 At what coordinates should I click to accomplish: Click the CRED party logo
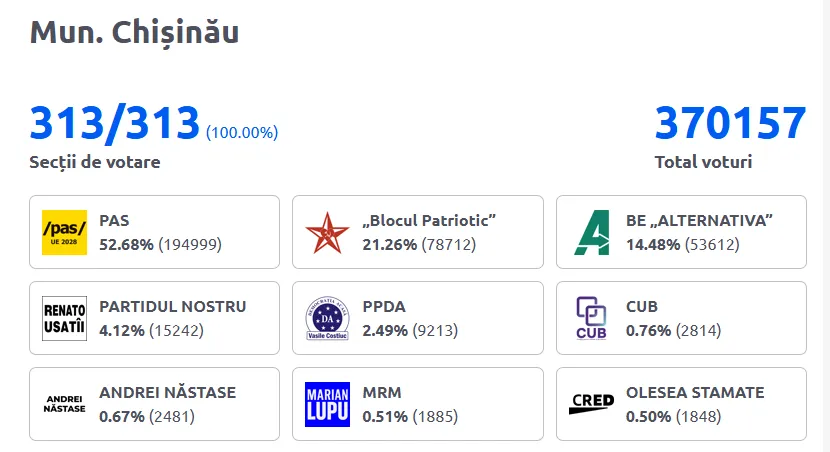[591, 404]
